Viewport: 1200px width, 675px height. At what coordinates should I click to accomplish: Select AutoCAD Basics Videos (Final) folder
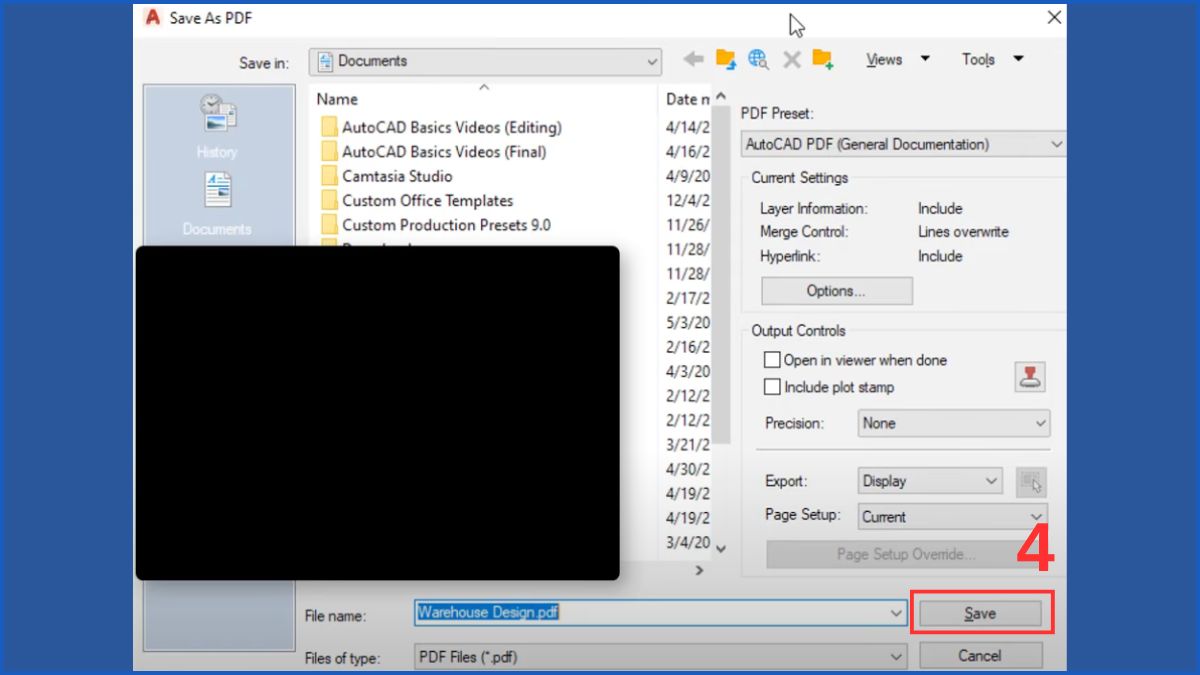click(444, 152)
